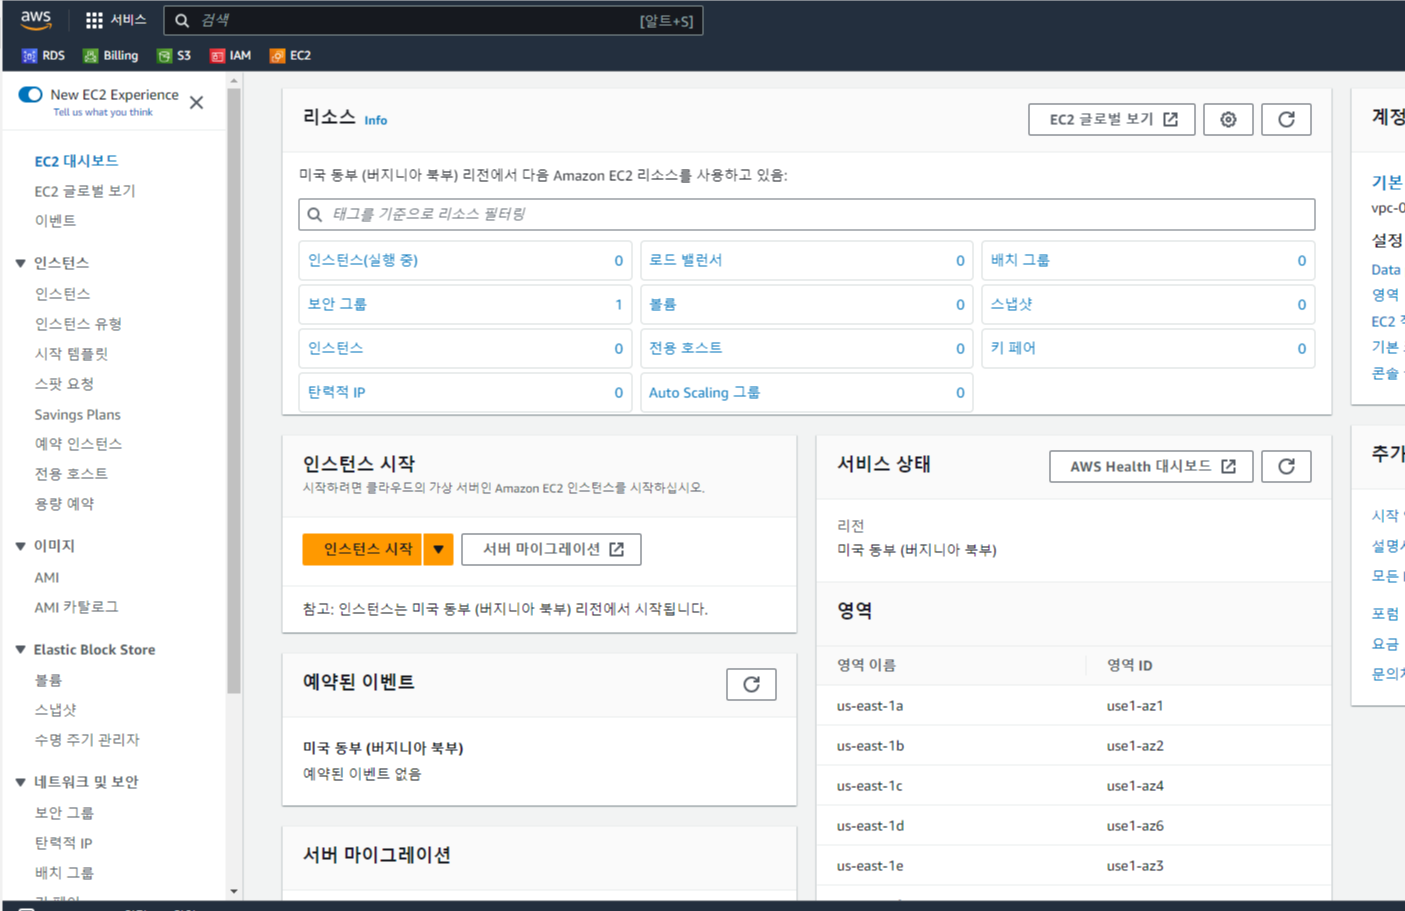The height and width of the screenshot is (911, 1405).
Task: Collapse the Elastic Block Store section
Action: click(x=20, y=650)
